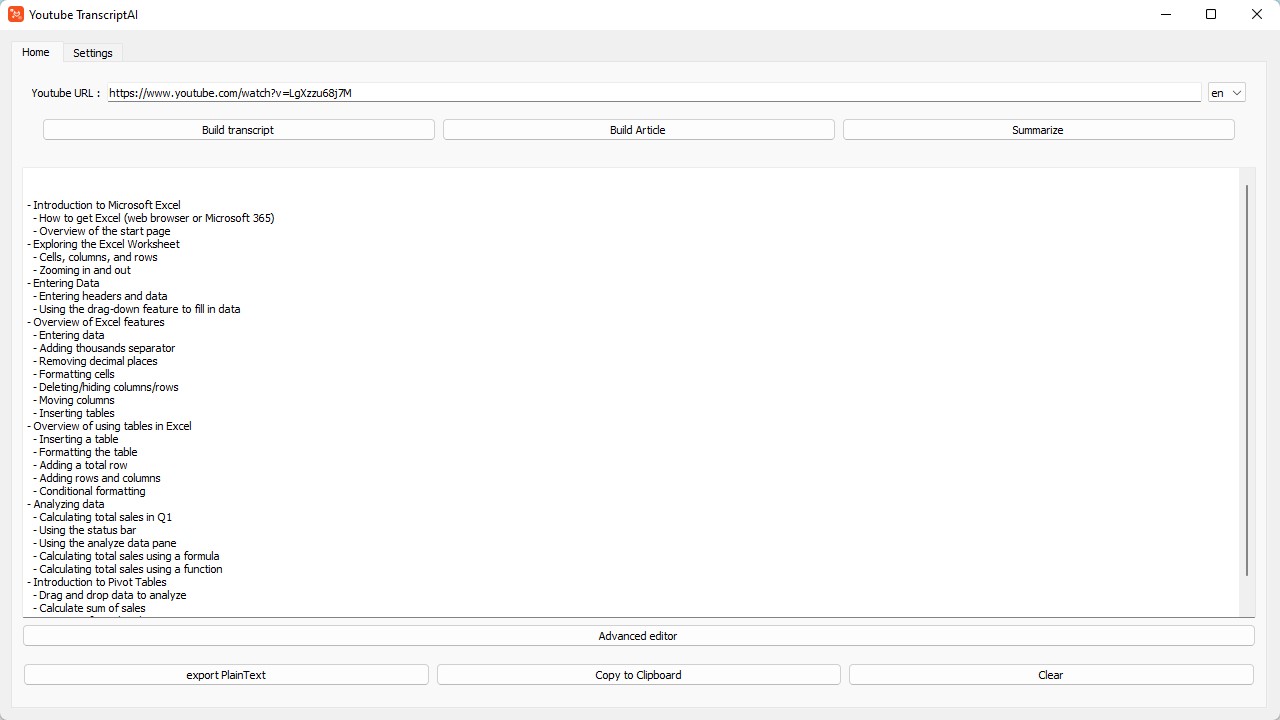The height and width of the screenshot is (720, 1280).
Task: Click 'Drag and drop data to analyze'
Action: pos(112,595)
